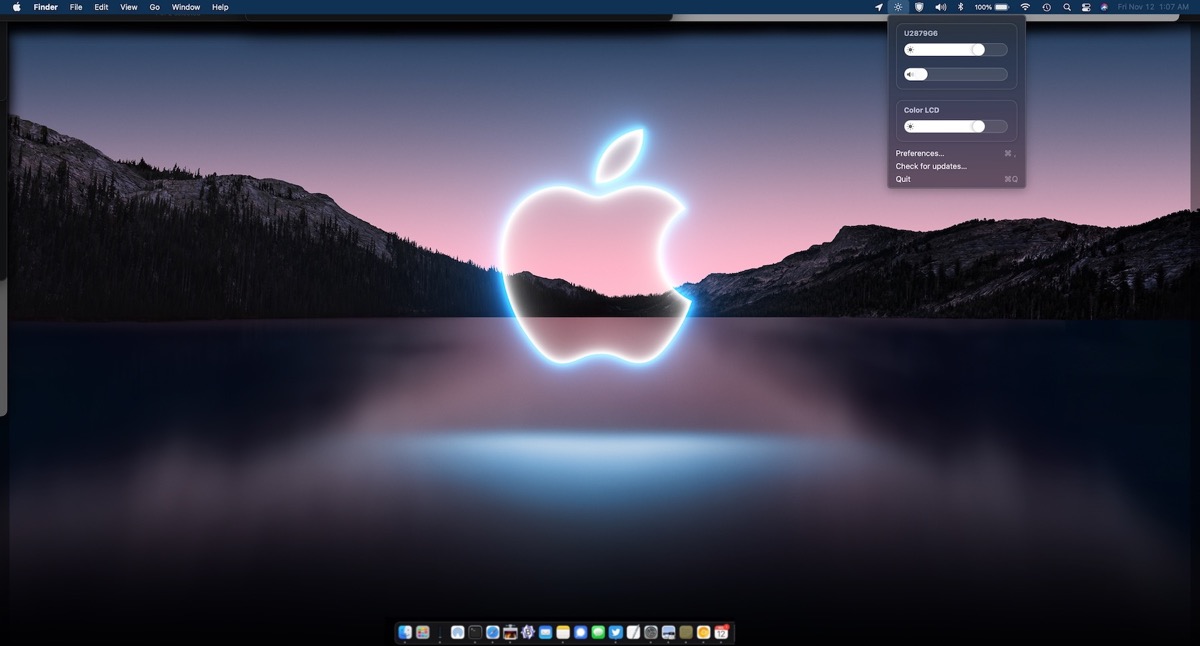Image resolution: width=1200 pixels, height=646 pixels.
Task: Click the Wi-Fi icon in menu bar
Action: pyautogui.click(x=1025, y=7)
